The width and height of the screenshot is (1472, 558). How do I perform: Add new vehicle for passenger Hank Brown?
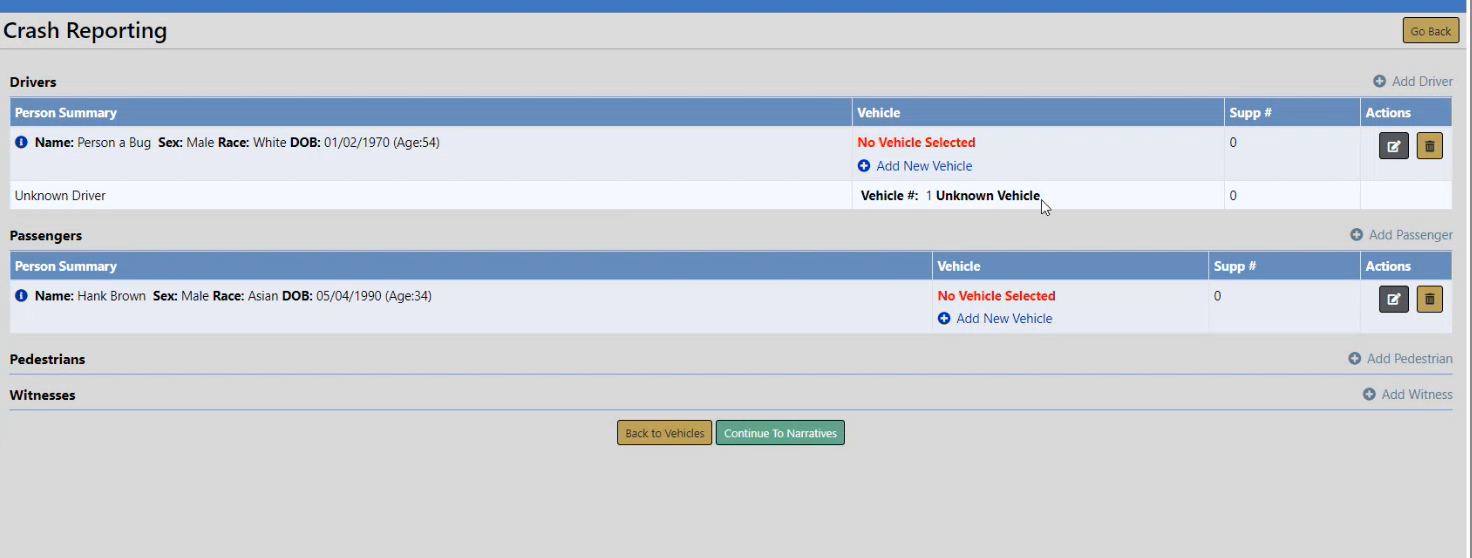pyautogui.click(x=1003, y=319)
